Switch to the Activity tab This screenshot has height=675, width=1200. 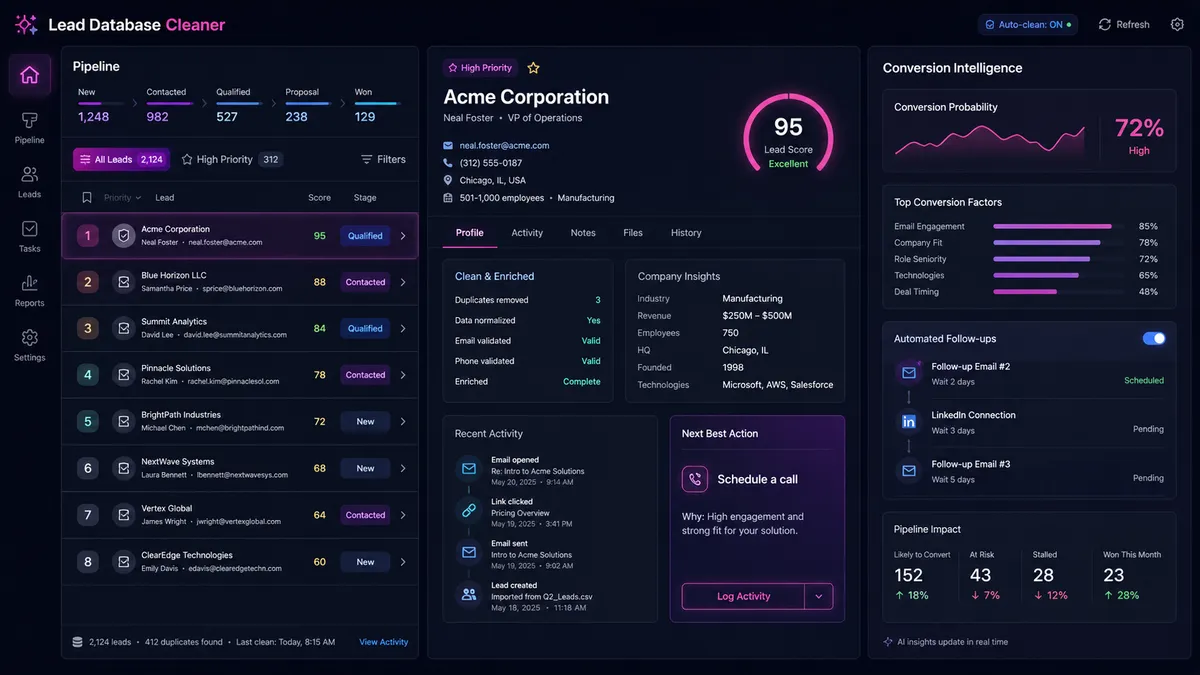tap(527, 232)
